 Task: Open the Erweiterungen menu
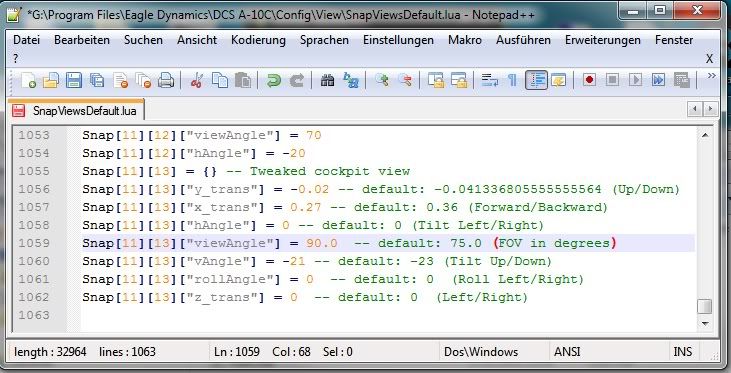pos(603,40)
